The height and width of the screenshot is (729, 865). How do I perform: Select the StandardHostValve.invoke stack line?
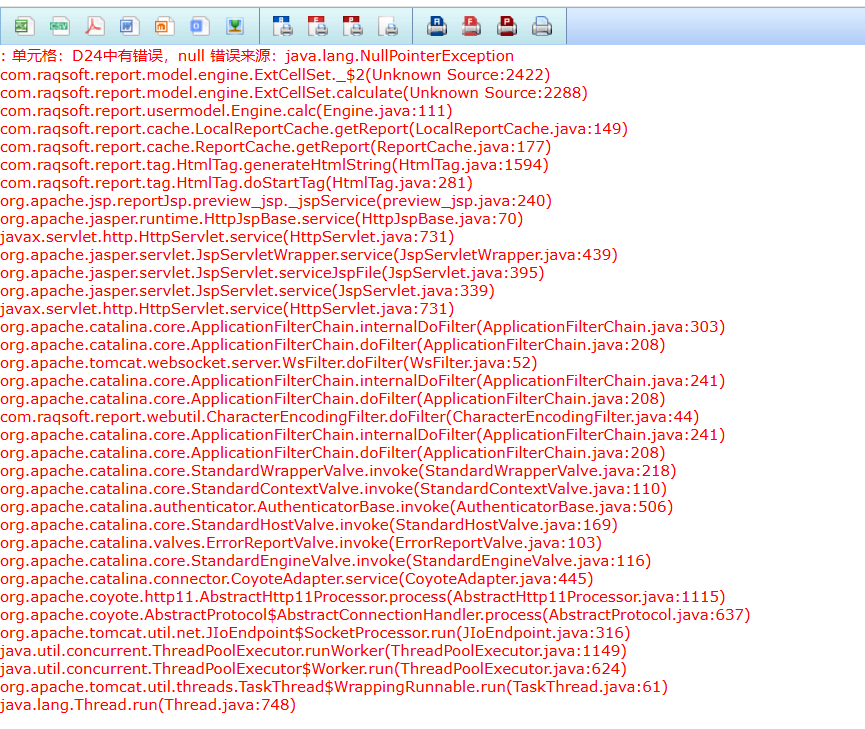(309, 525)
